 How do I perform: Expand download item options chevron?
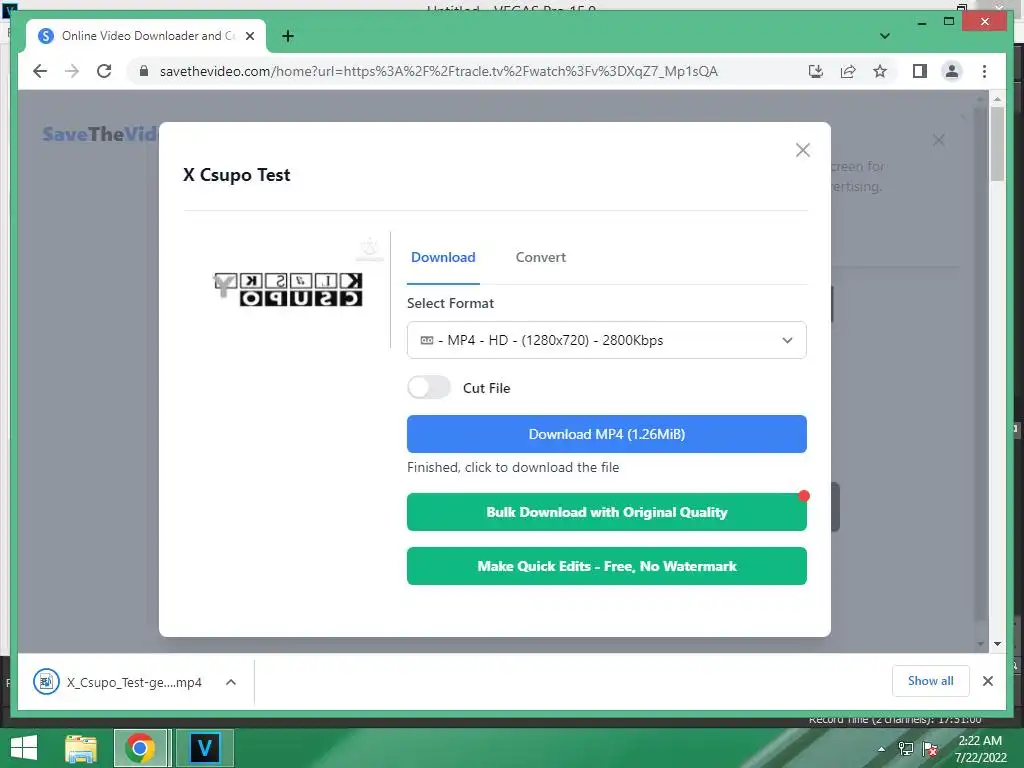(x=231, y=682)
